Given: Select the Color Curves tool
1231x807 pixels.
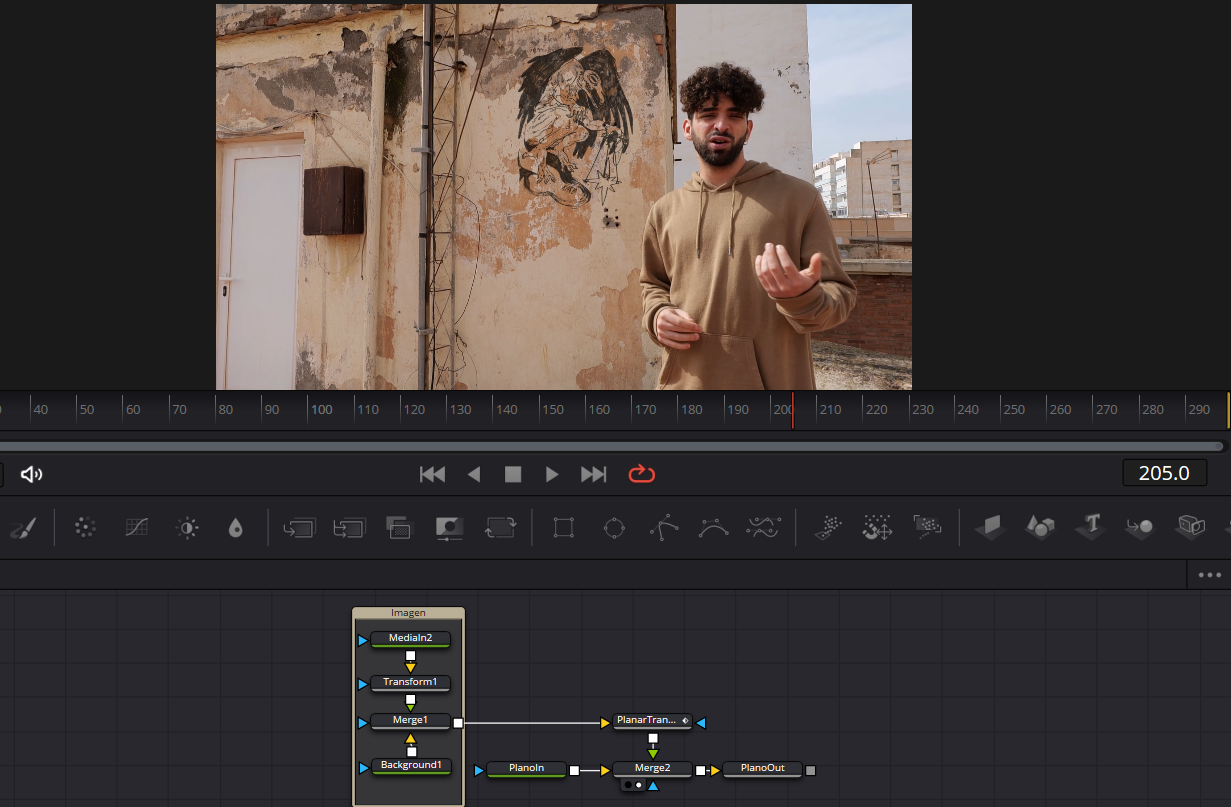Looking at the screenshot, I should 136,527.
